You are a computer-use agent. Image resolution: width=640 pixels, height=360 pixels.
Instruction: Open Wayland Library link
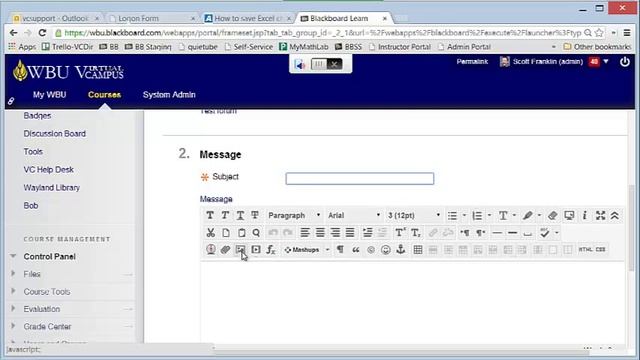pos(52,188)
